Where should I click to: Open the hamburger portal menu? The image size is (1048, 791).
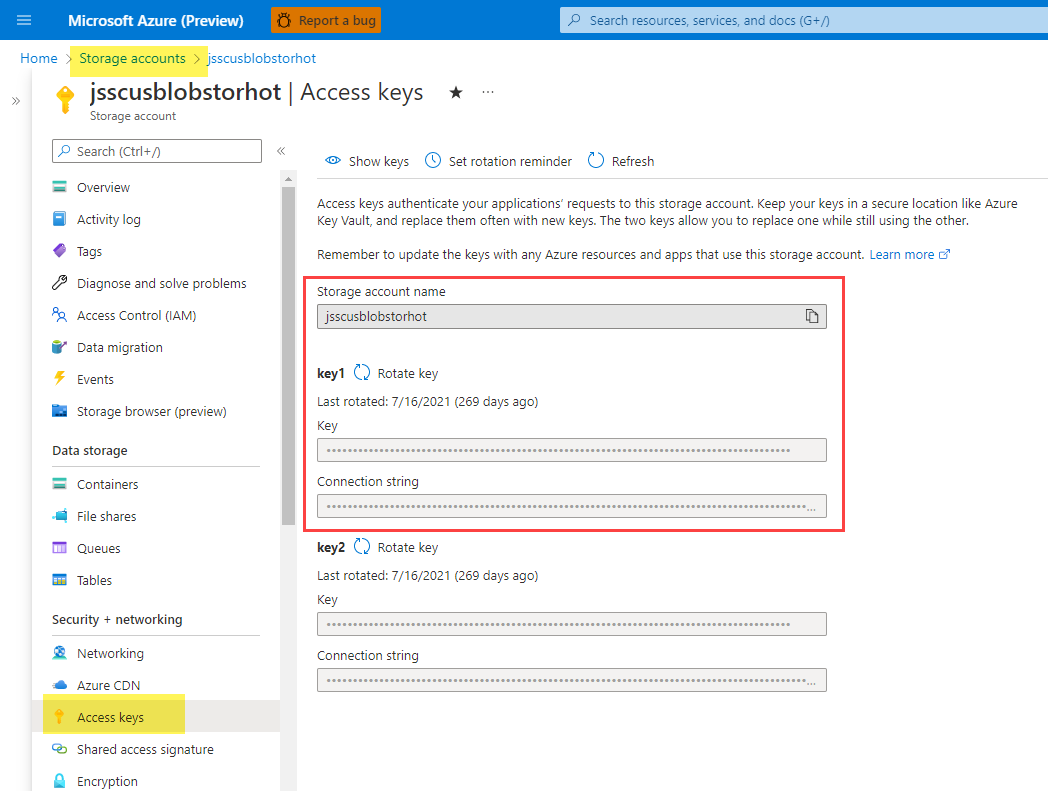coord(25,20)
